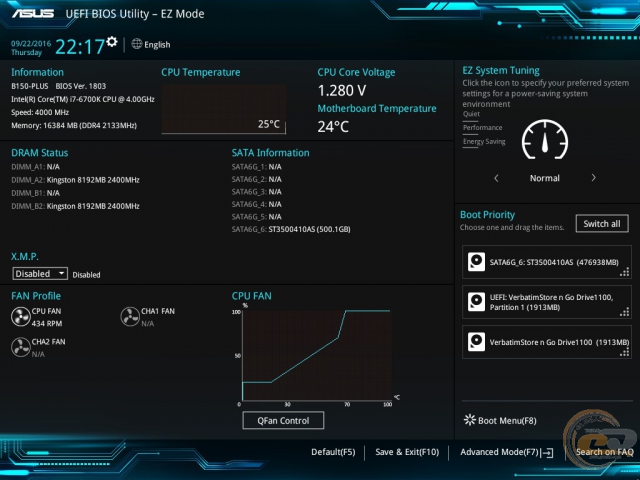The width and height of the screenshot is (640, 480).
Task: Click the disk icon of UEFI Verbatim entry
Action: pos(476,302)
